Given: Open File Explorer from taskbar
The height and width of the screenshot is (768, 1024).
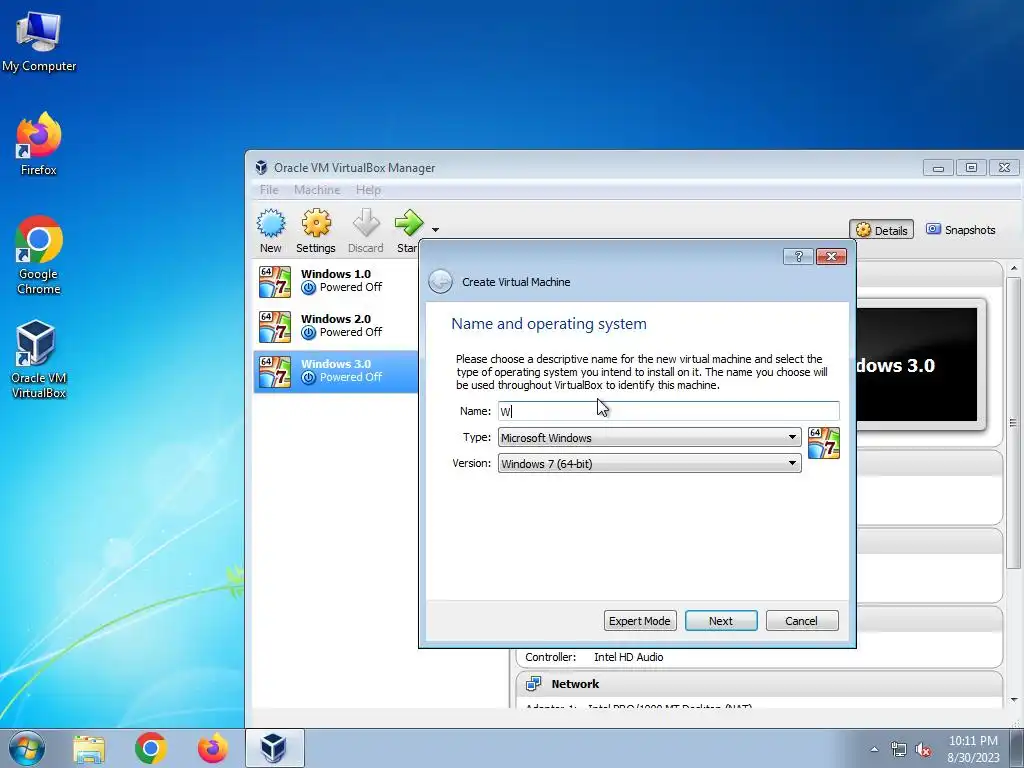Looking at the screenshot, I should point(89,748).
